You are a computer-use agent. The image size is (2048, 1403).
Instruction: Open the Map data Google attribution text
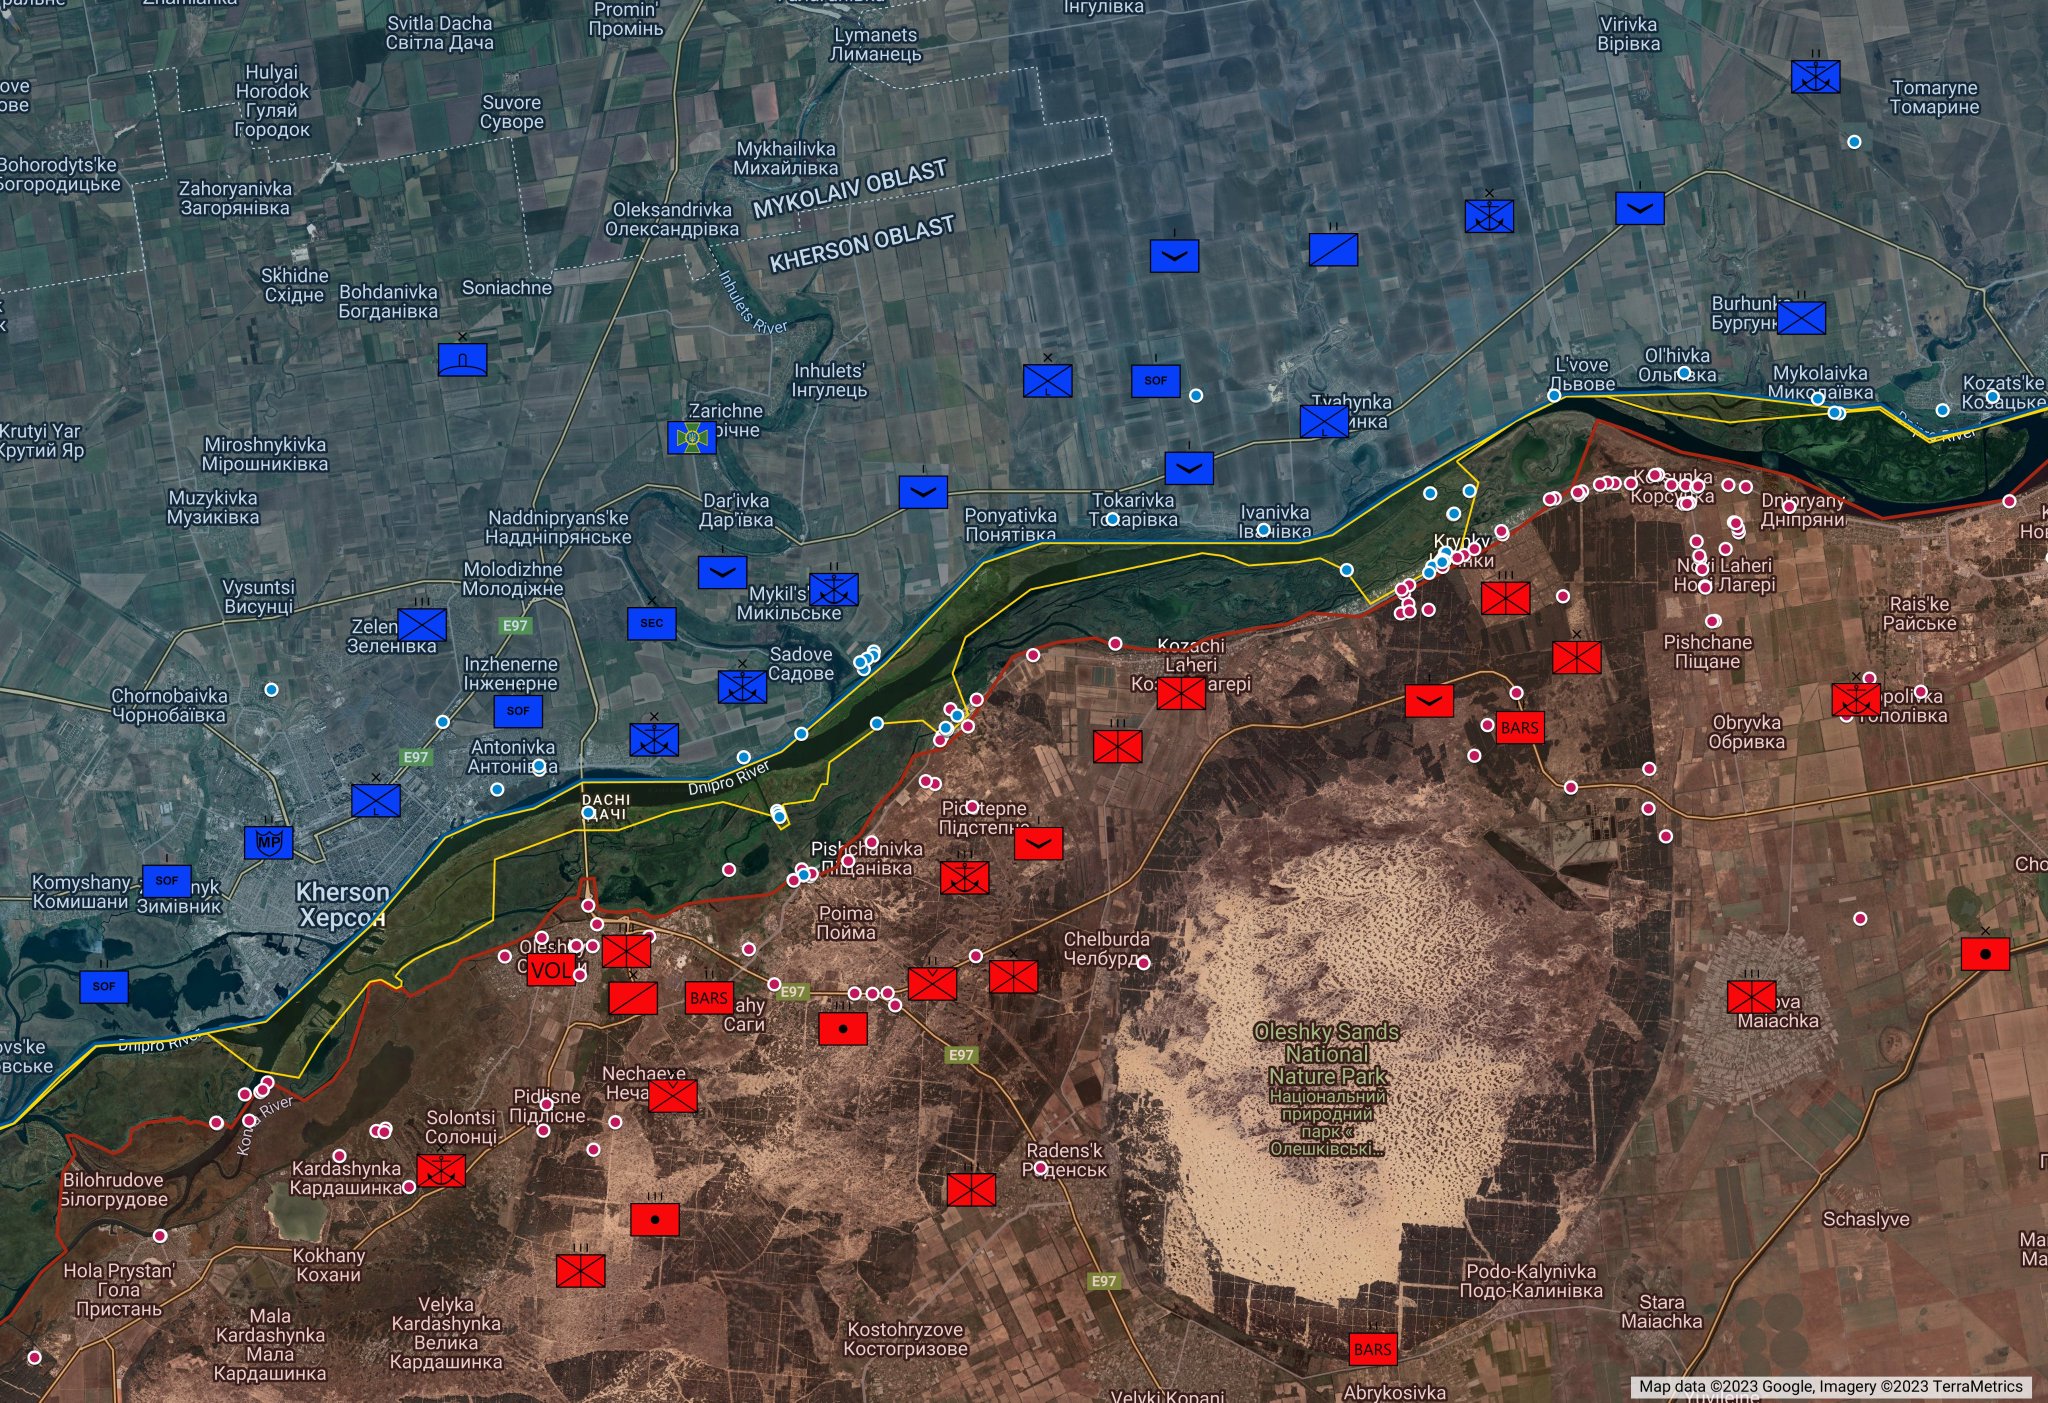coord(1829,1386)
